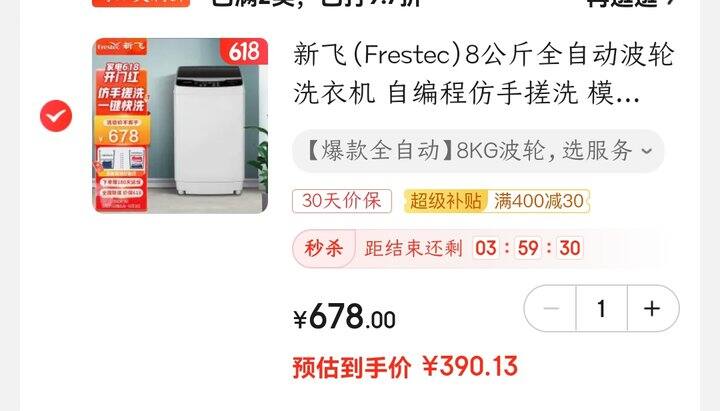Tap the 618 badge on product image
Image resolution: width=720 pixels, height=411 pixels.
(244, 51)
